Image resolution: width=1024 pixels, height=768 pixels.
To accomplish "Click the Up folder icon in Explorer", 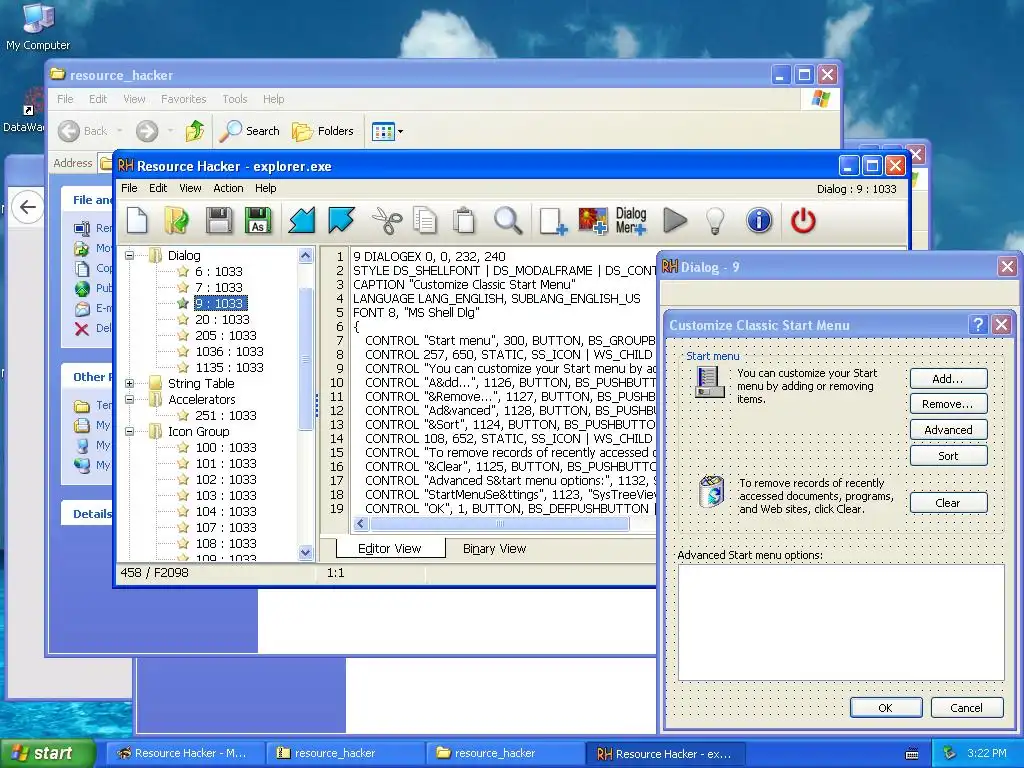I will (195, 131).
